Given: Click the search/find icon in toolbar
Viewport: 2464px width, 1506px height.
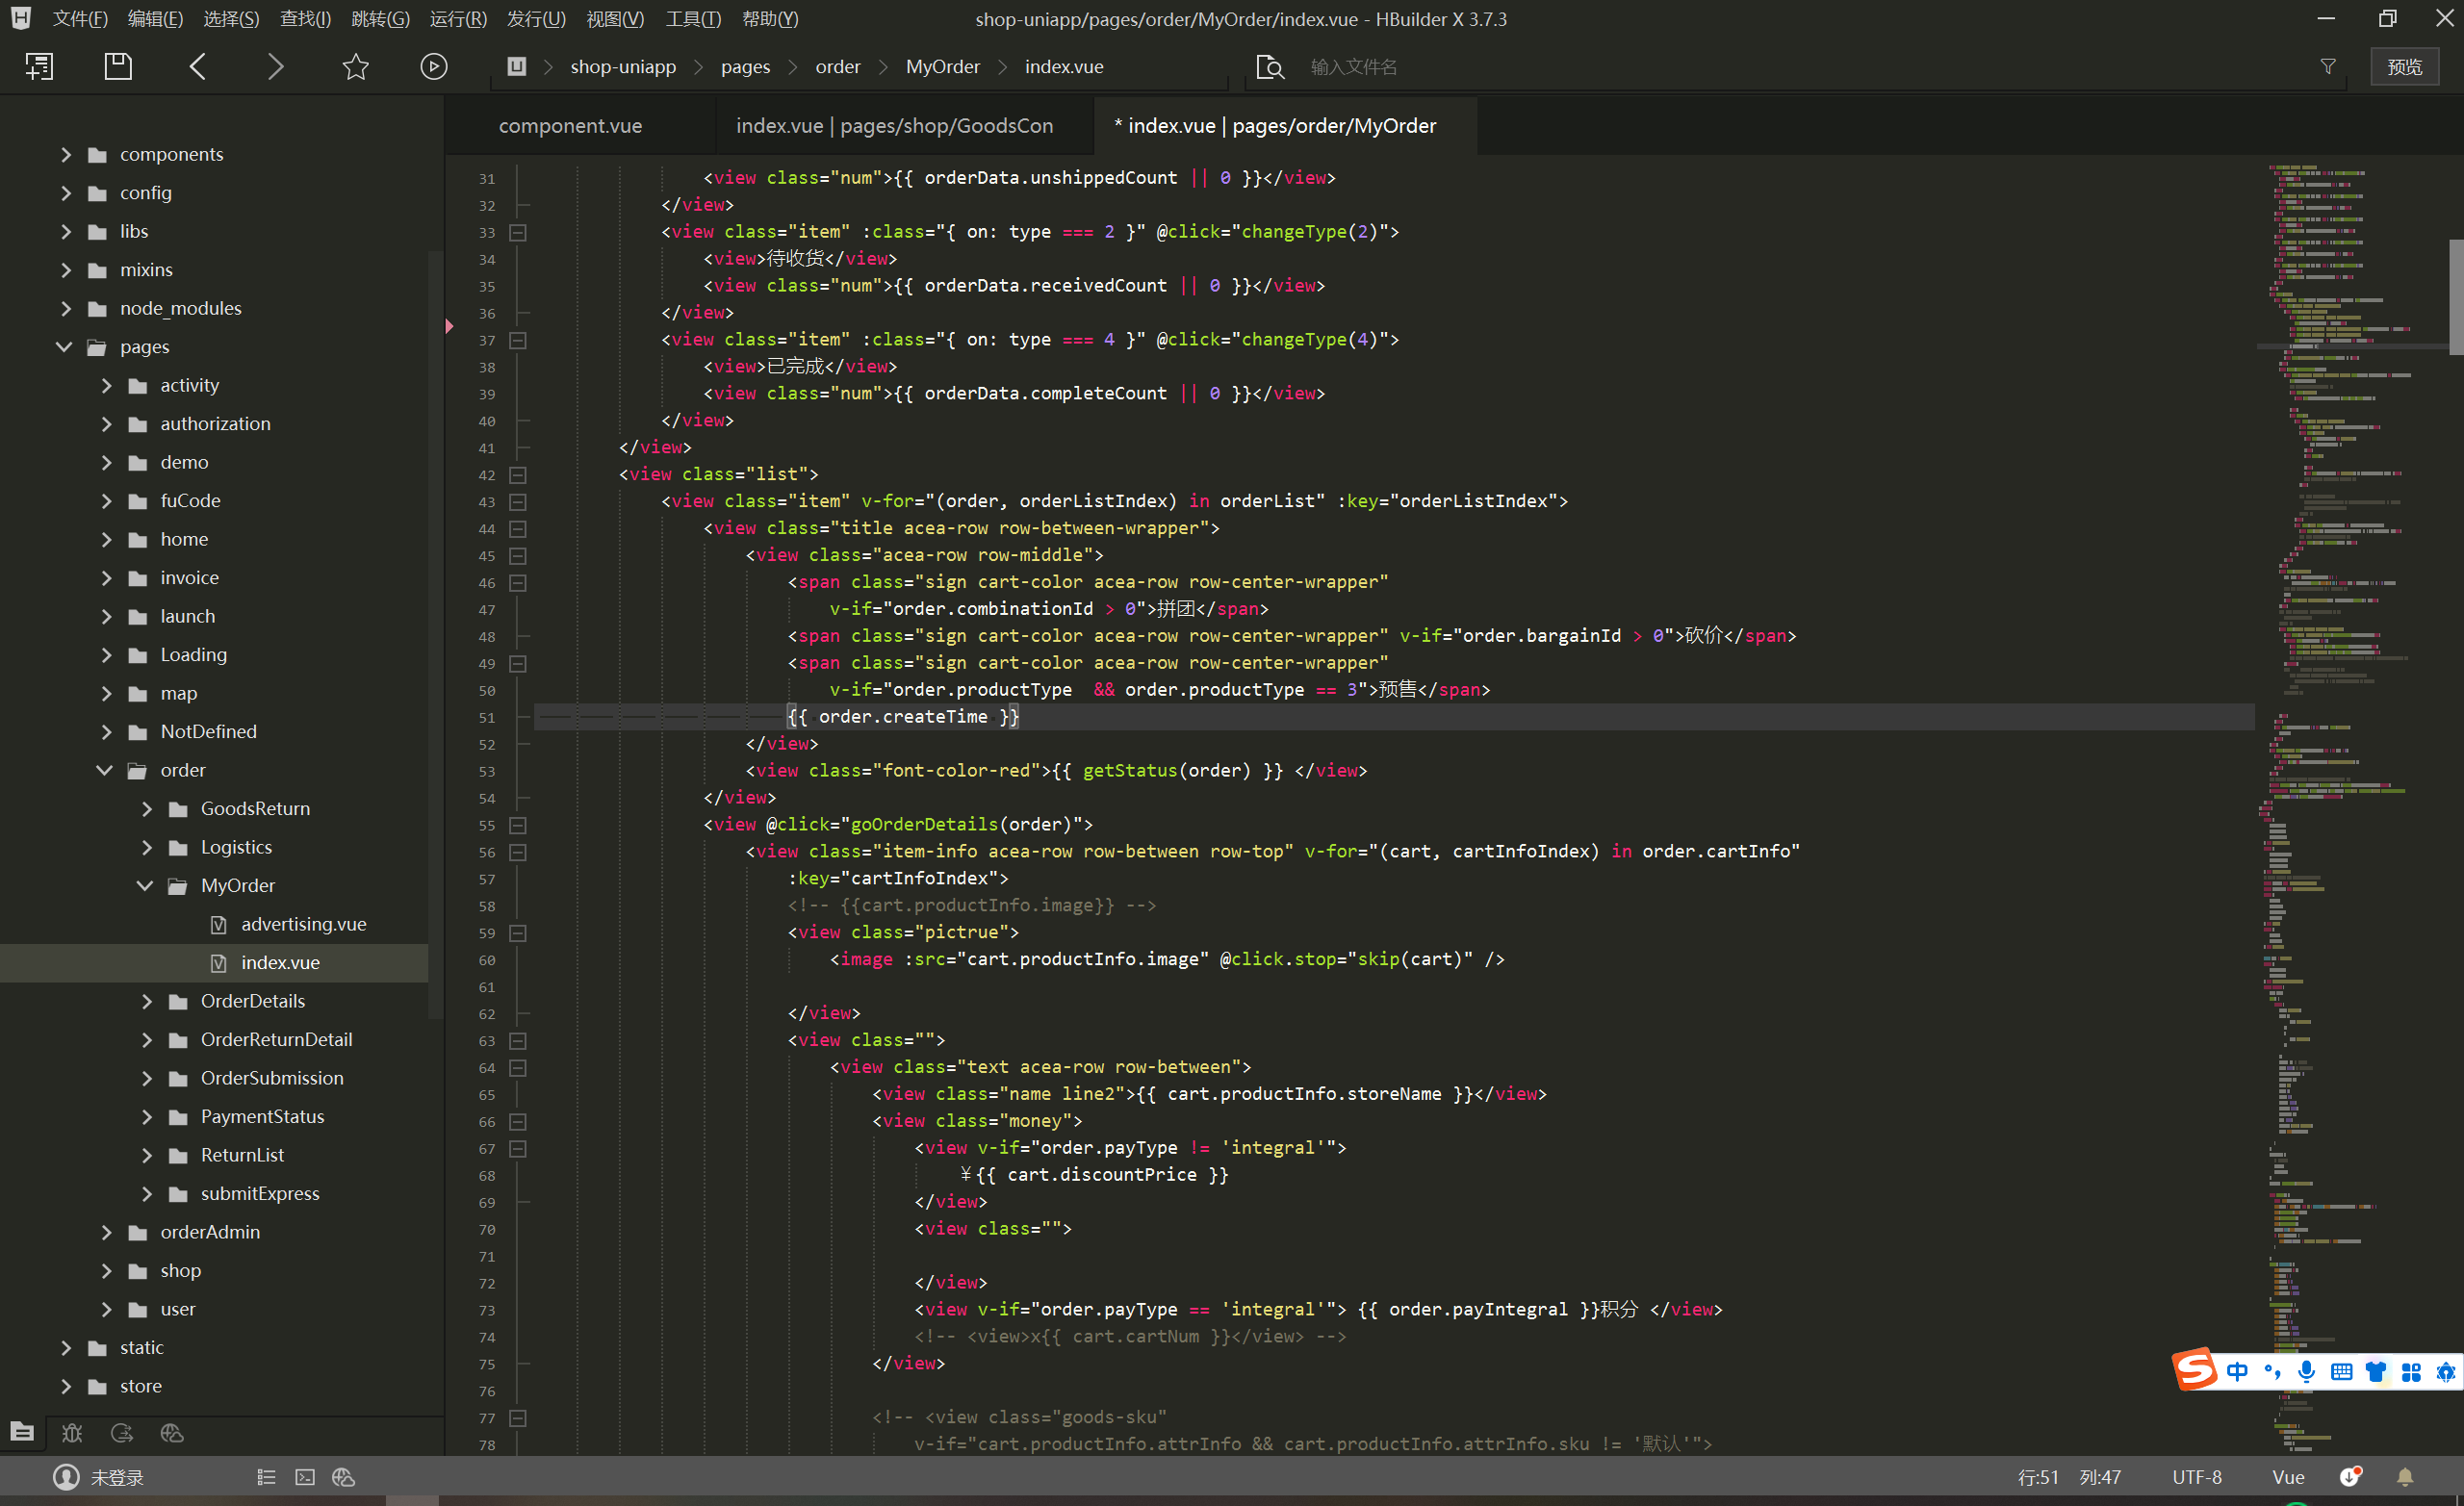Looking at the screenshot, I should click(1272, 66).
